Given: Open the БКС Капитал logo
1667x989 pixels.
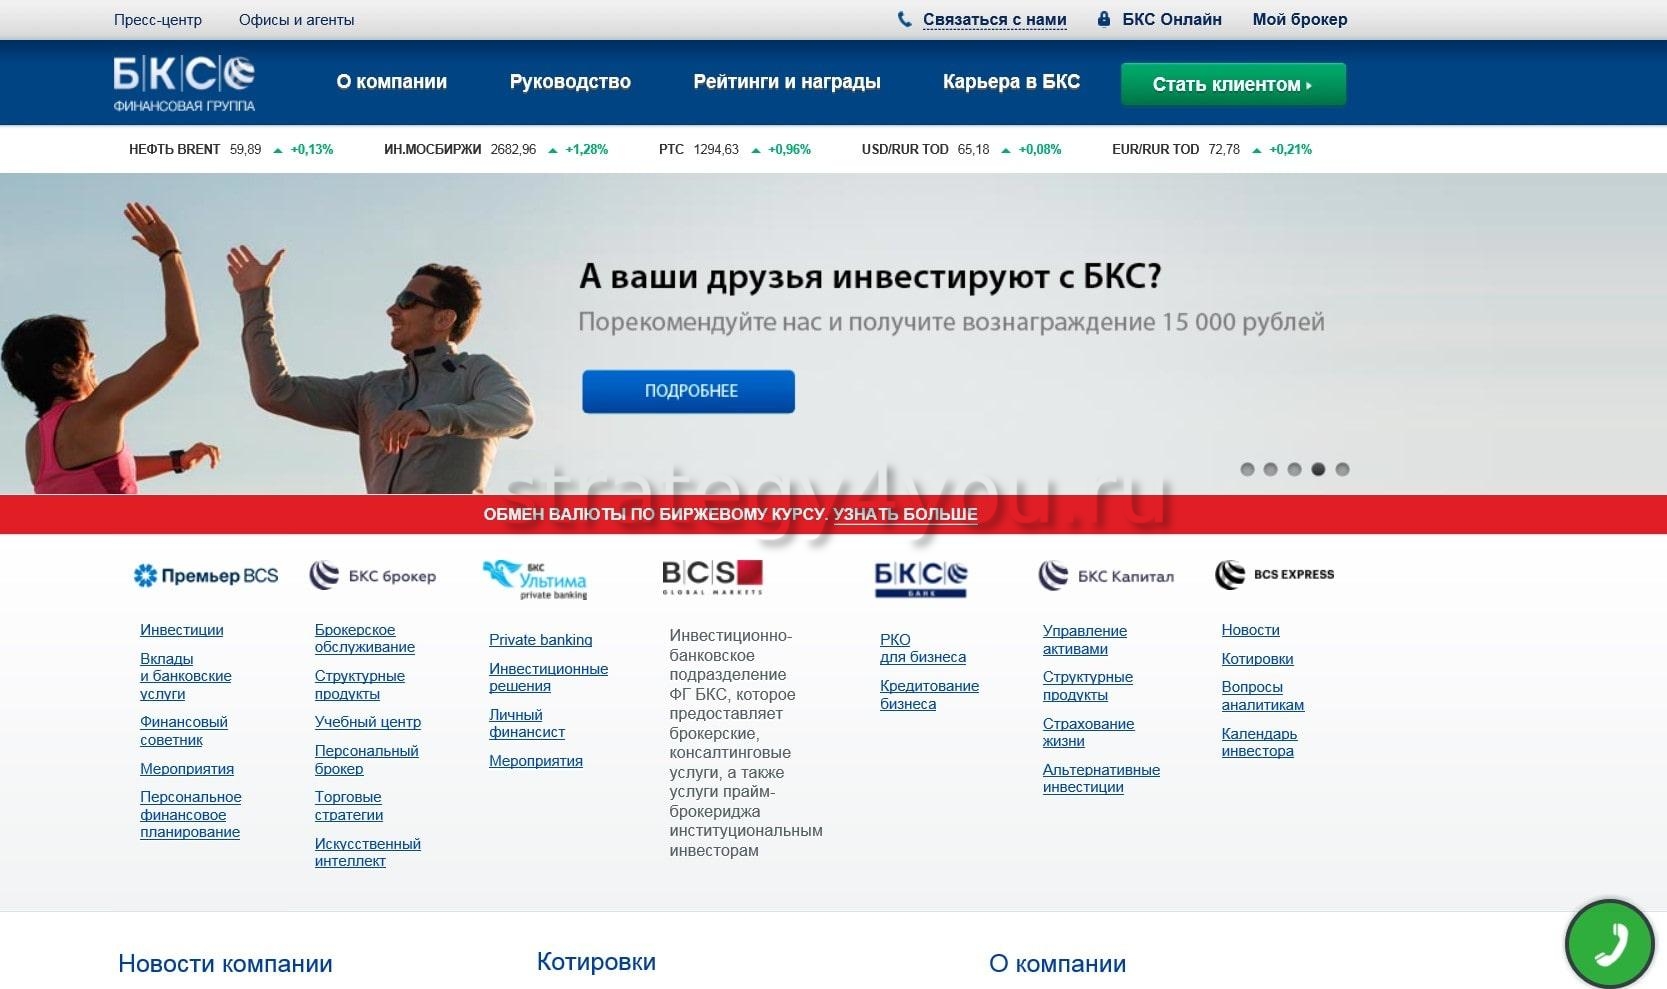Looking at the screenshot, I should point(1106,576).
